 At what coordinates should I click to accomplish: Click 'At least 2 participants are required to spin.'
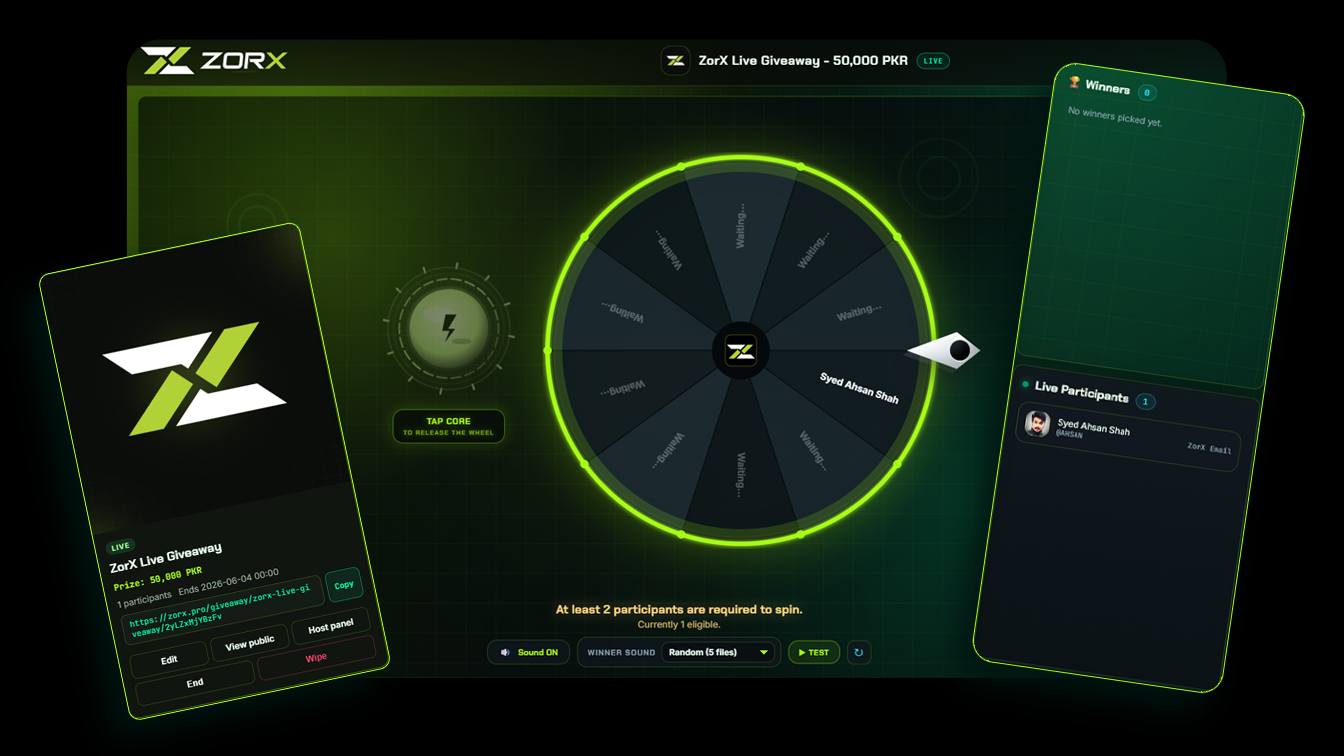tap(679, 609)
